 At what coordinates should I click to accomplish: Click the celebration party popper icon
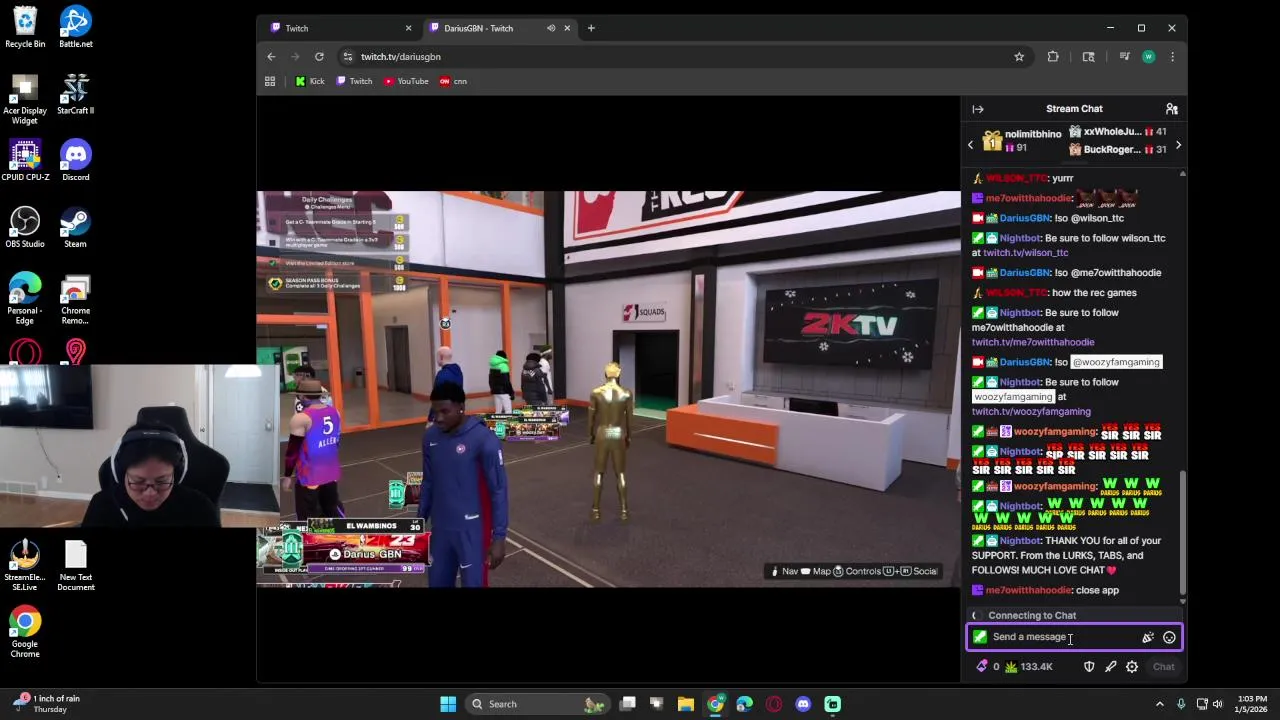tap(1148, 637)
